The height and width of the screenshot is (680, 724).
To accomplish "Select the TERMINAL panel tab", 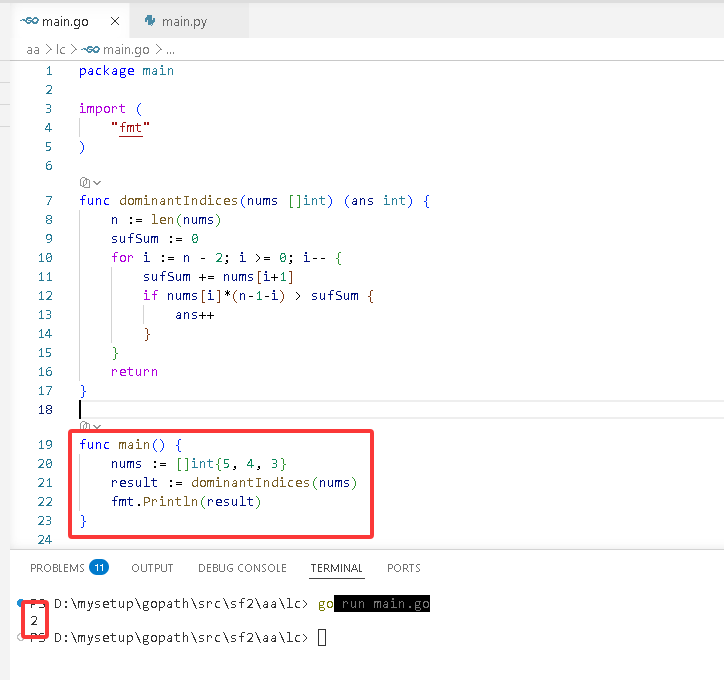I will (x=337, y=568).
